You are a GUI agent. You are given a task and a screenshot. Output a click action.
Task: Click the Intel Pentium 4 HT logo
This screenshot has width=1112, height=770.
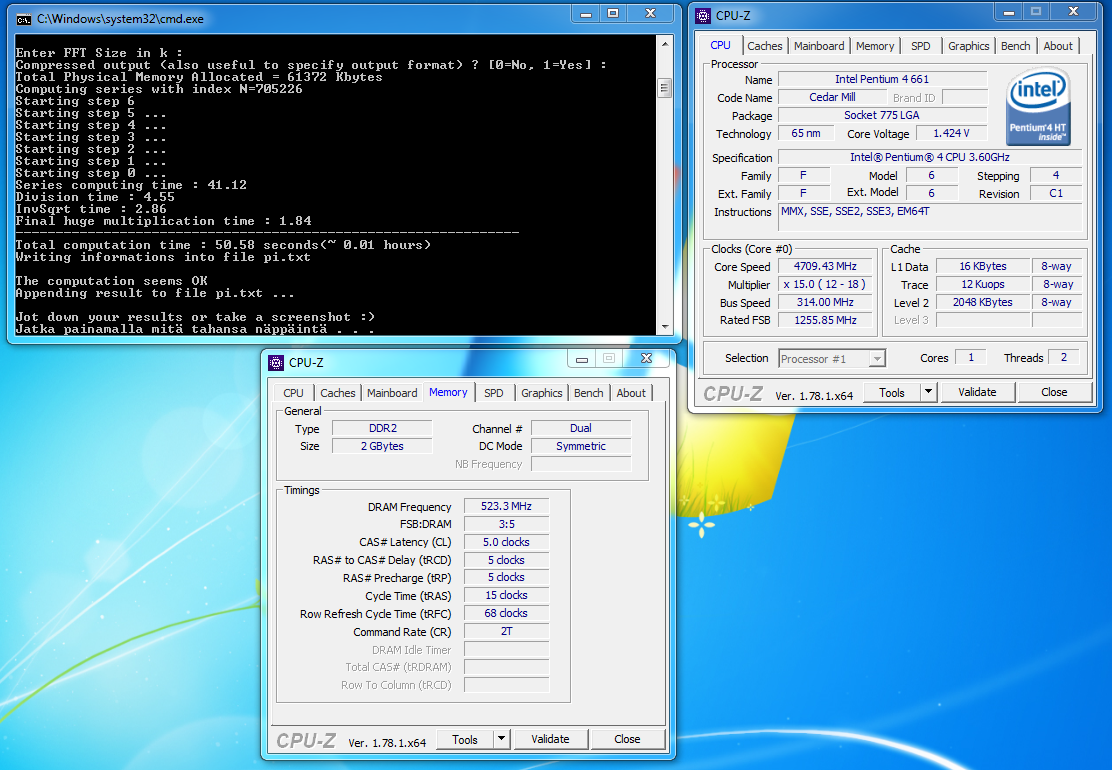(x=1038, y=106)
